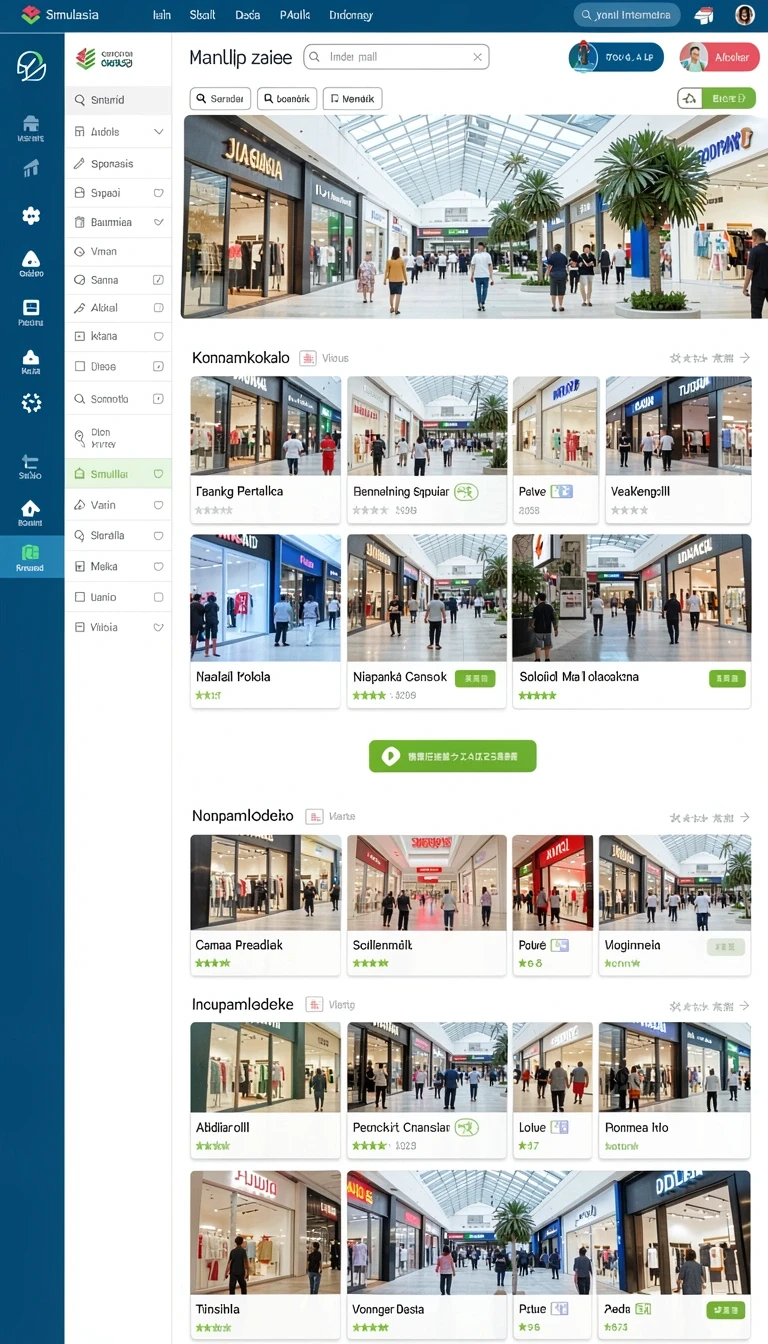
Task: Click the large green button below store cards
Action: pos(452,756)
